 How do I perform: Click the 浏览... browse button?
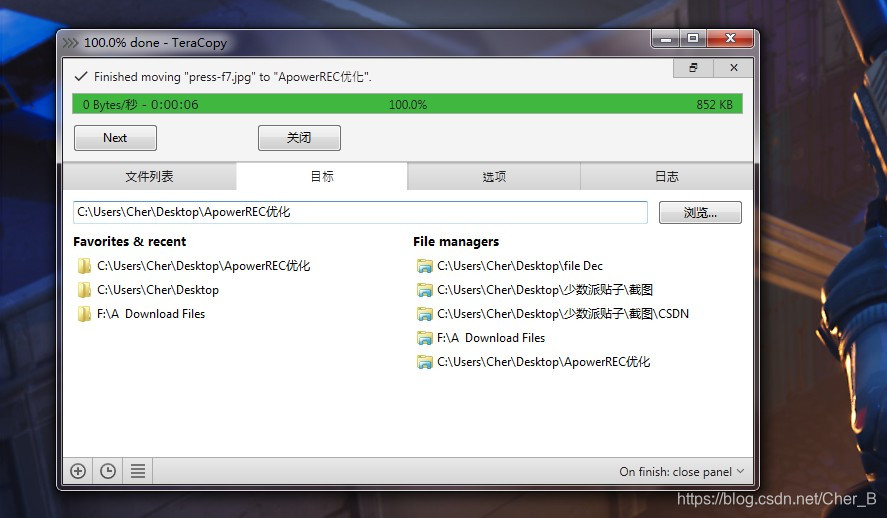[x=700, y=213]
